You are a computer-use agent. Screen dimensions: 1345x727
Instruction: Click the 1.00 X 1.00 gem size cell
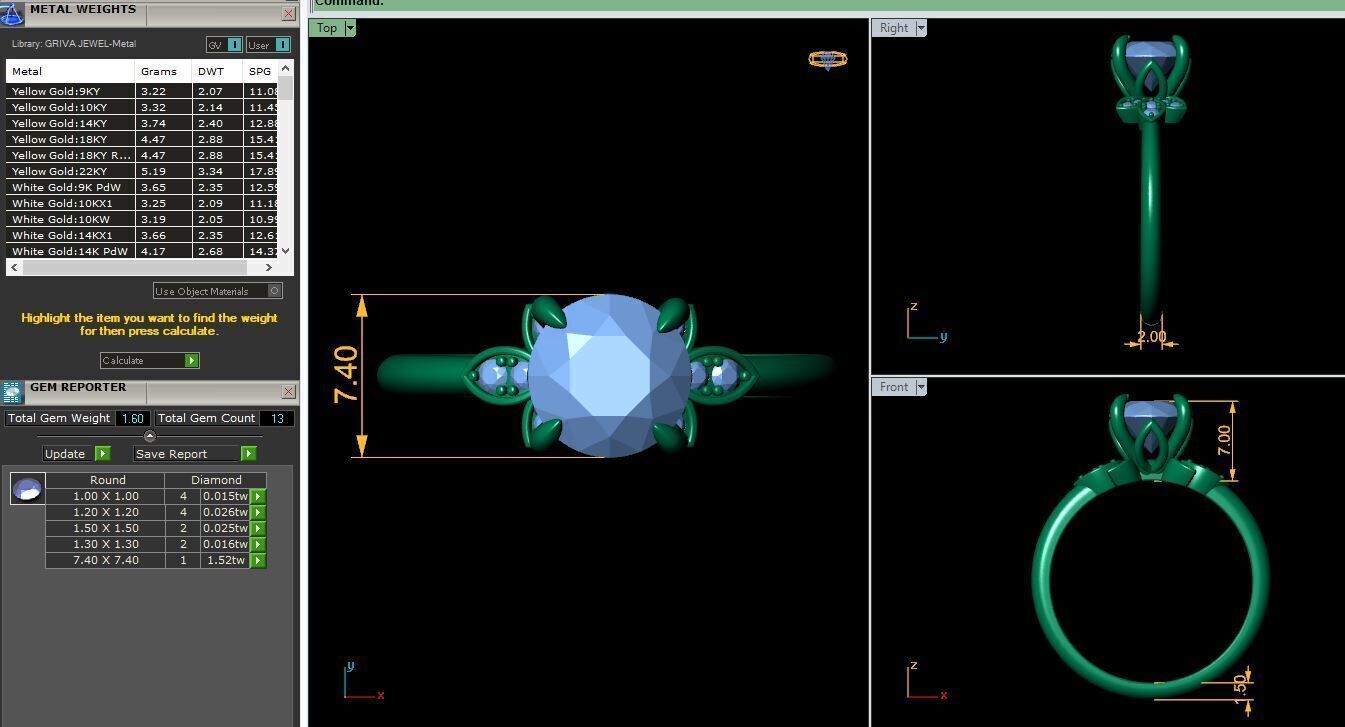(106, 496)
